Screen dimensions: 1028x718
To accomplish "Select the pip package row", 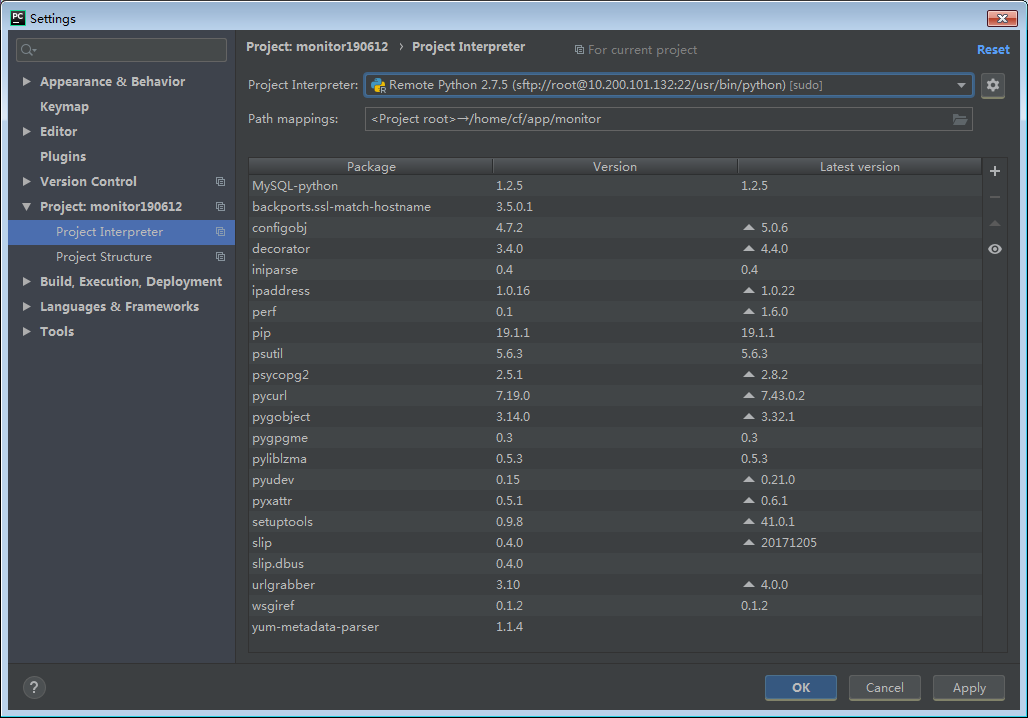I will [615, 332].
